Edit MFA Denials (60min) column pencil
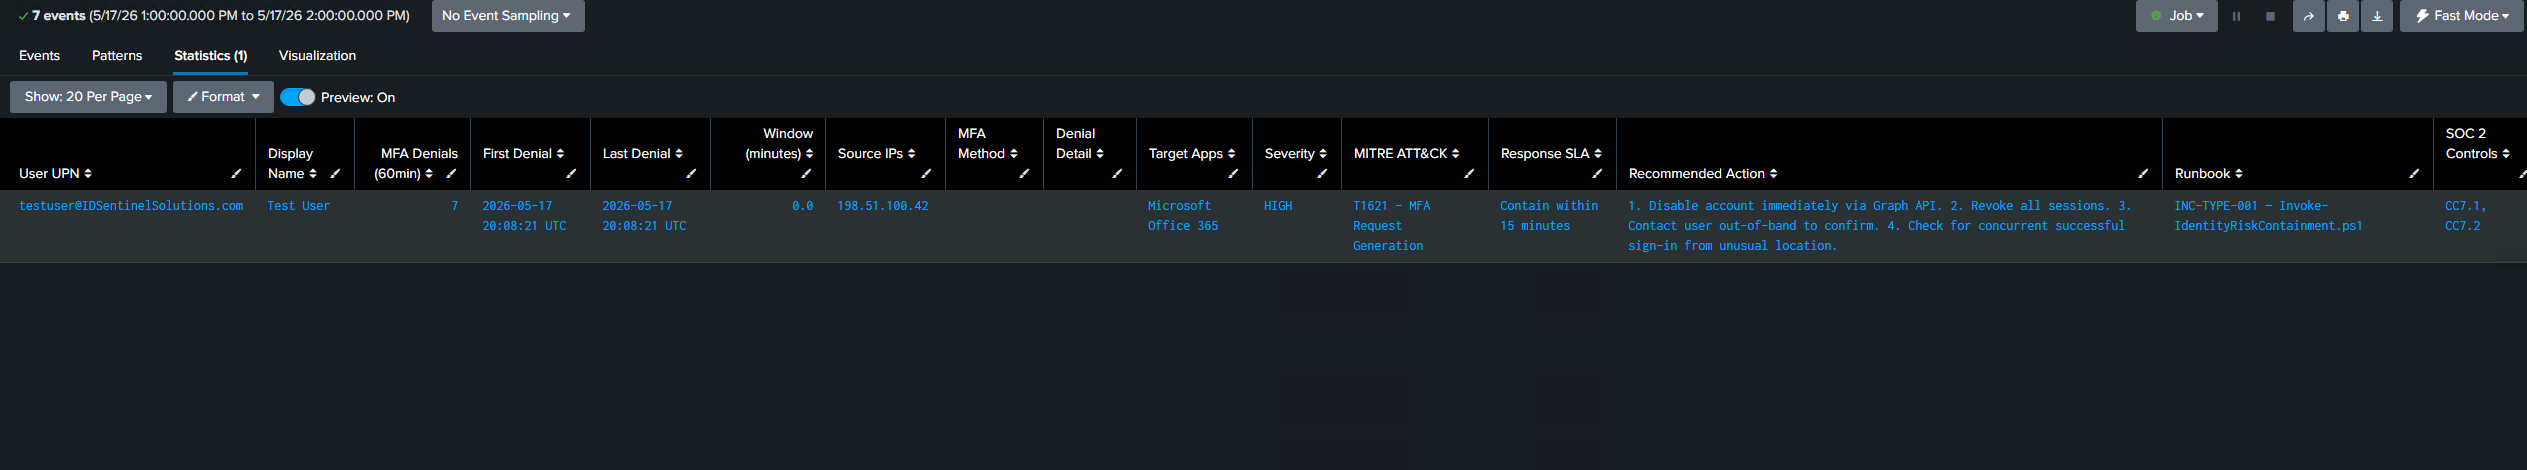The image size is (2527, 470). click(451, 174)
